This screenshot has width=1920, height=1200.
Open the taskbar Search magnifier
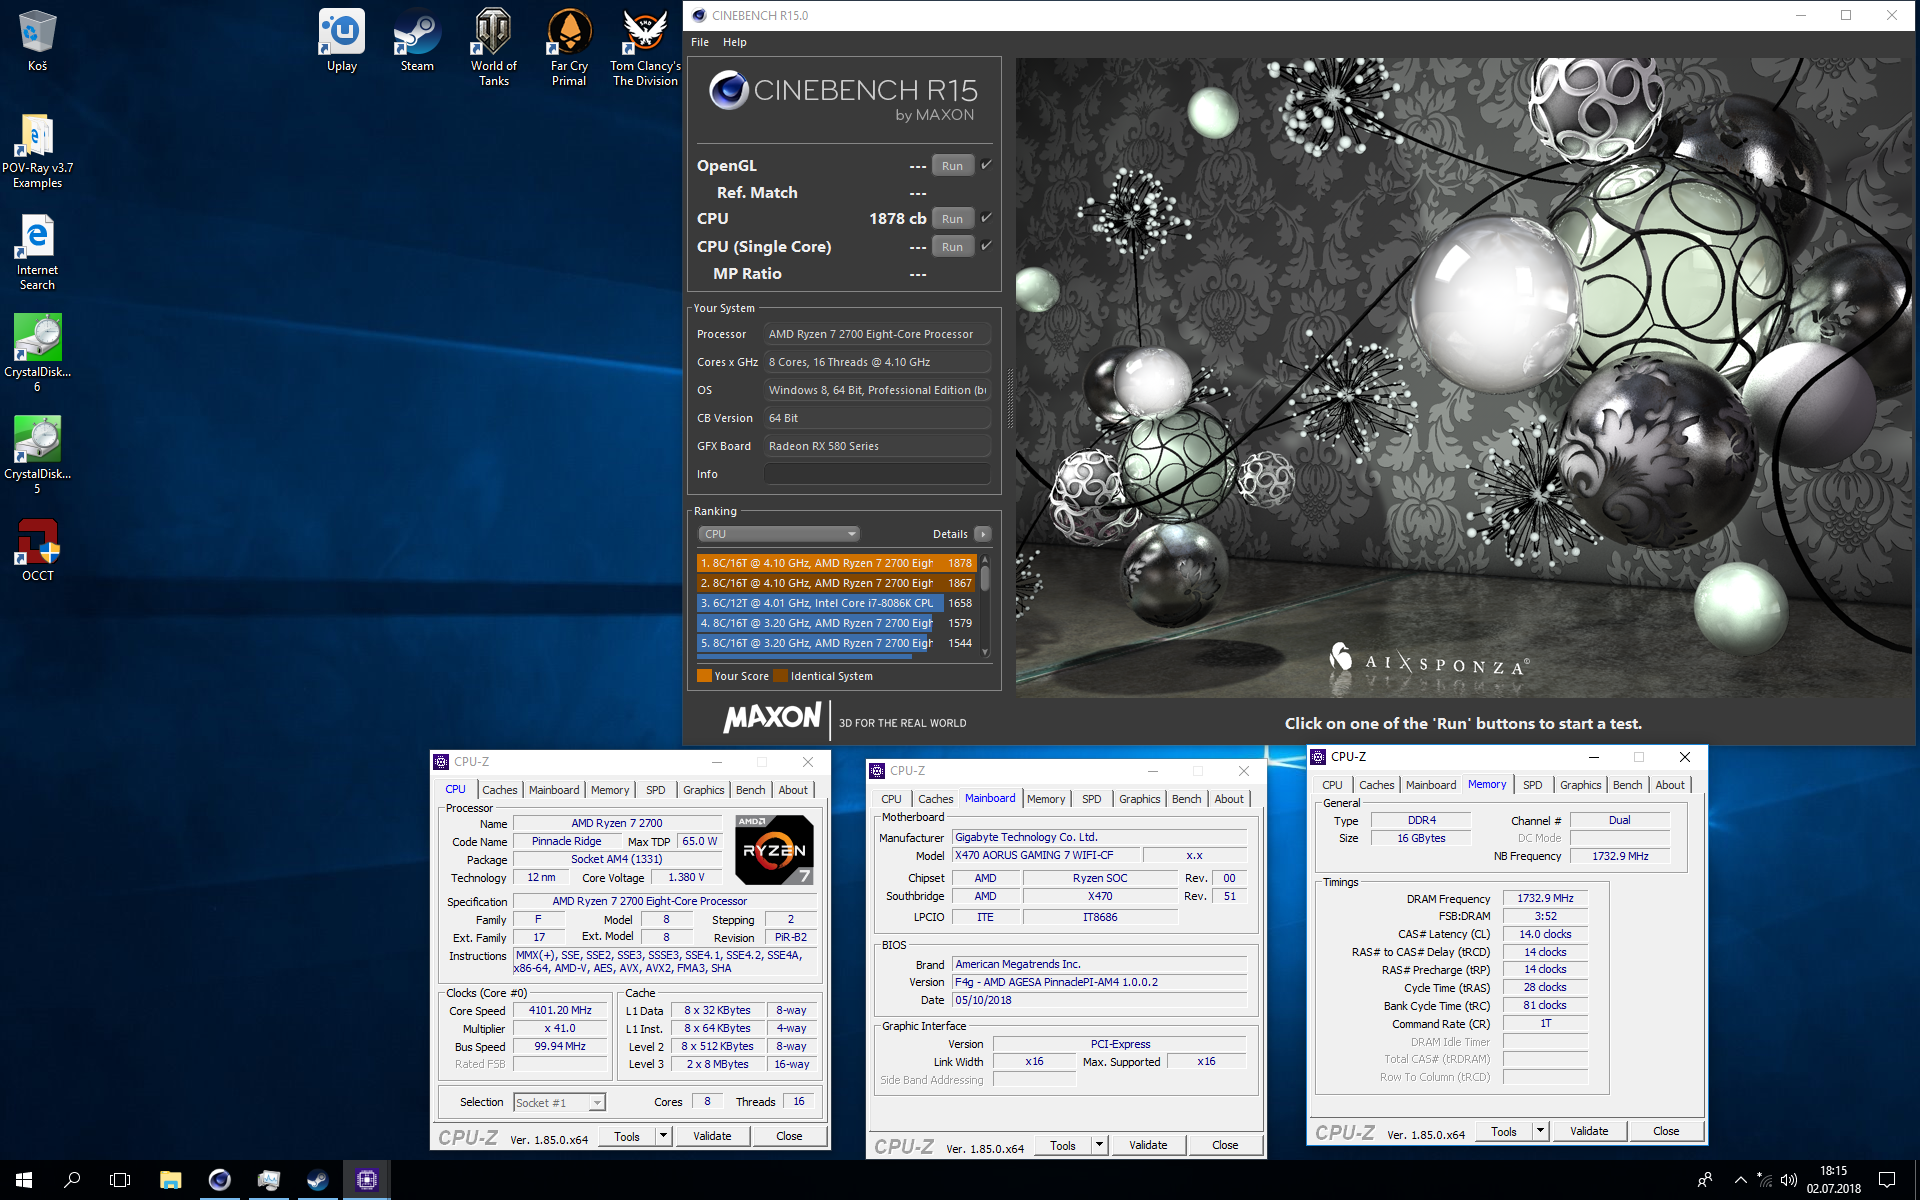(72, 1180)
